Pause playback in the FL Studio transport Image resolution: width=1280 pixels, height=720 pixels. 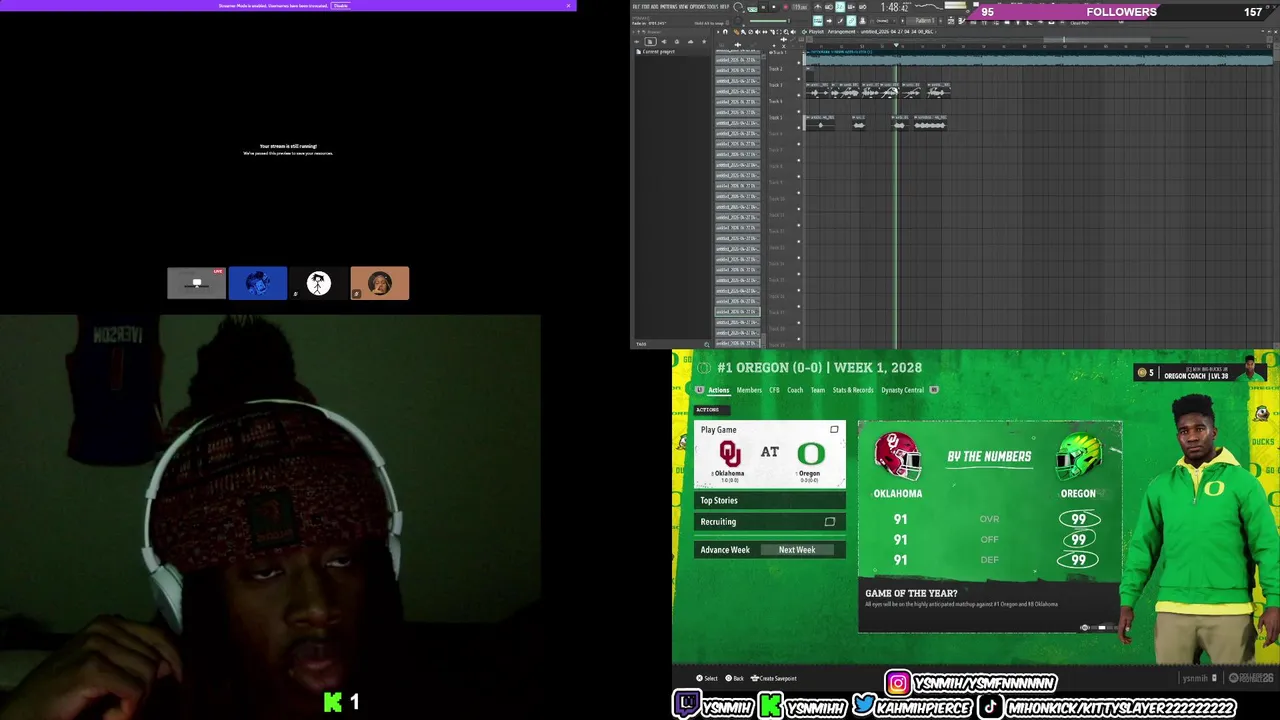[x=763, y=7]
